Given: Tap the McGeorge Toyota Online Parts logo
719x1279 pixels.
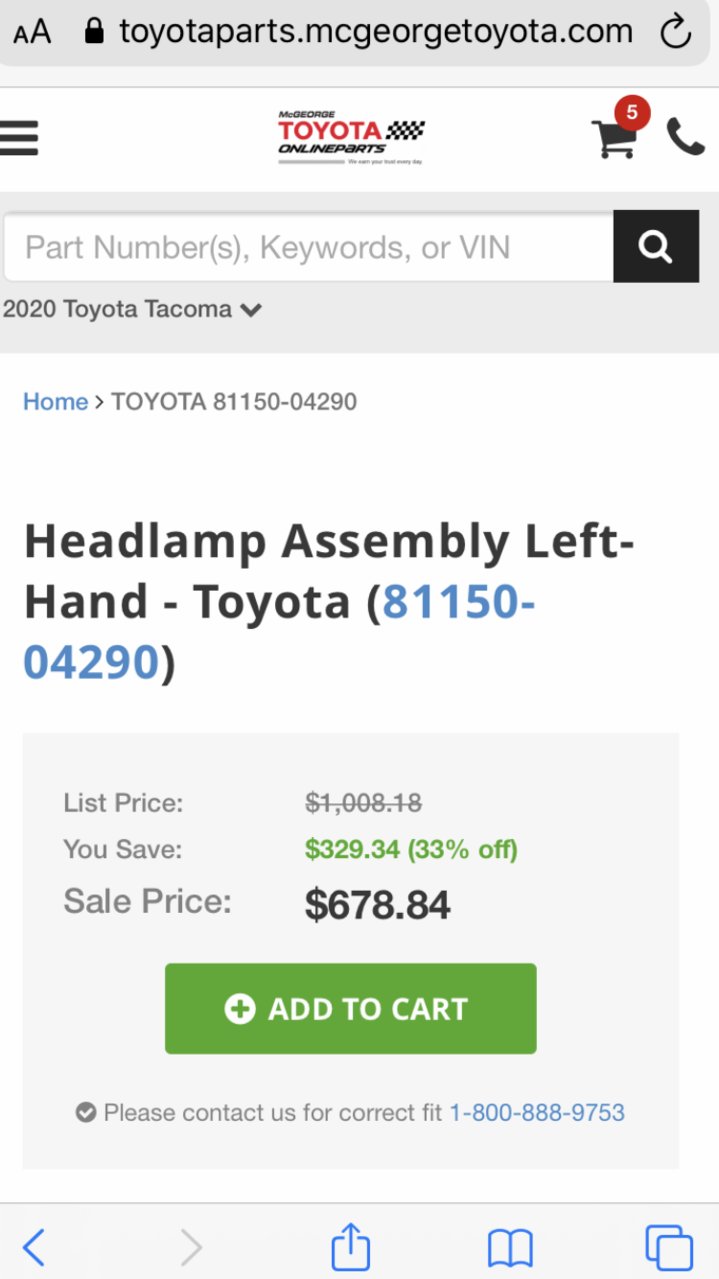Looking at the screenshot, I should [351, 138].
